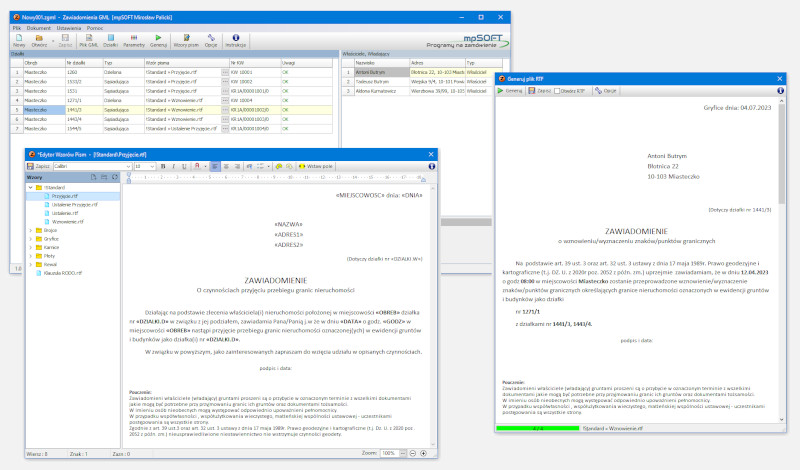Open the Calibri font name dropdown

[x=128, y=167]
